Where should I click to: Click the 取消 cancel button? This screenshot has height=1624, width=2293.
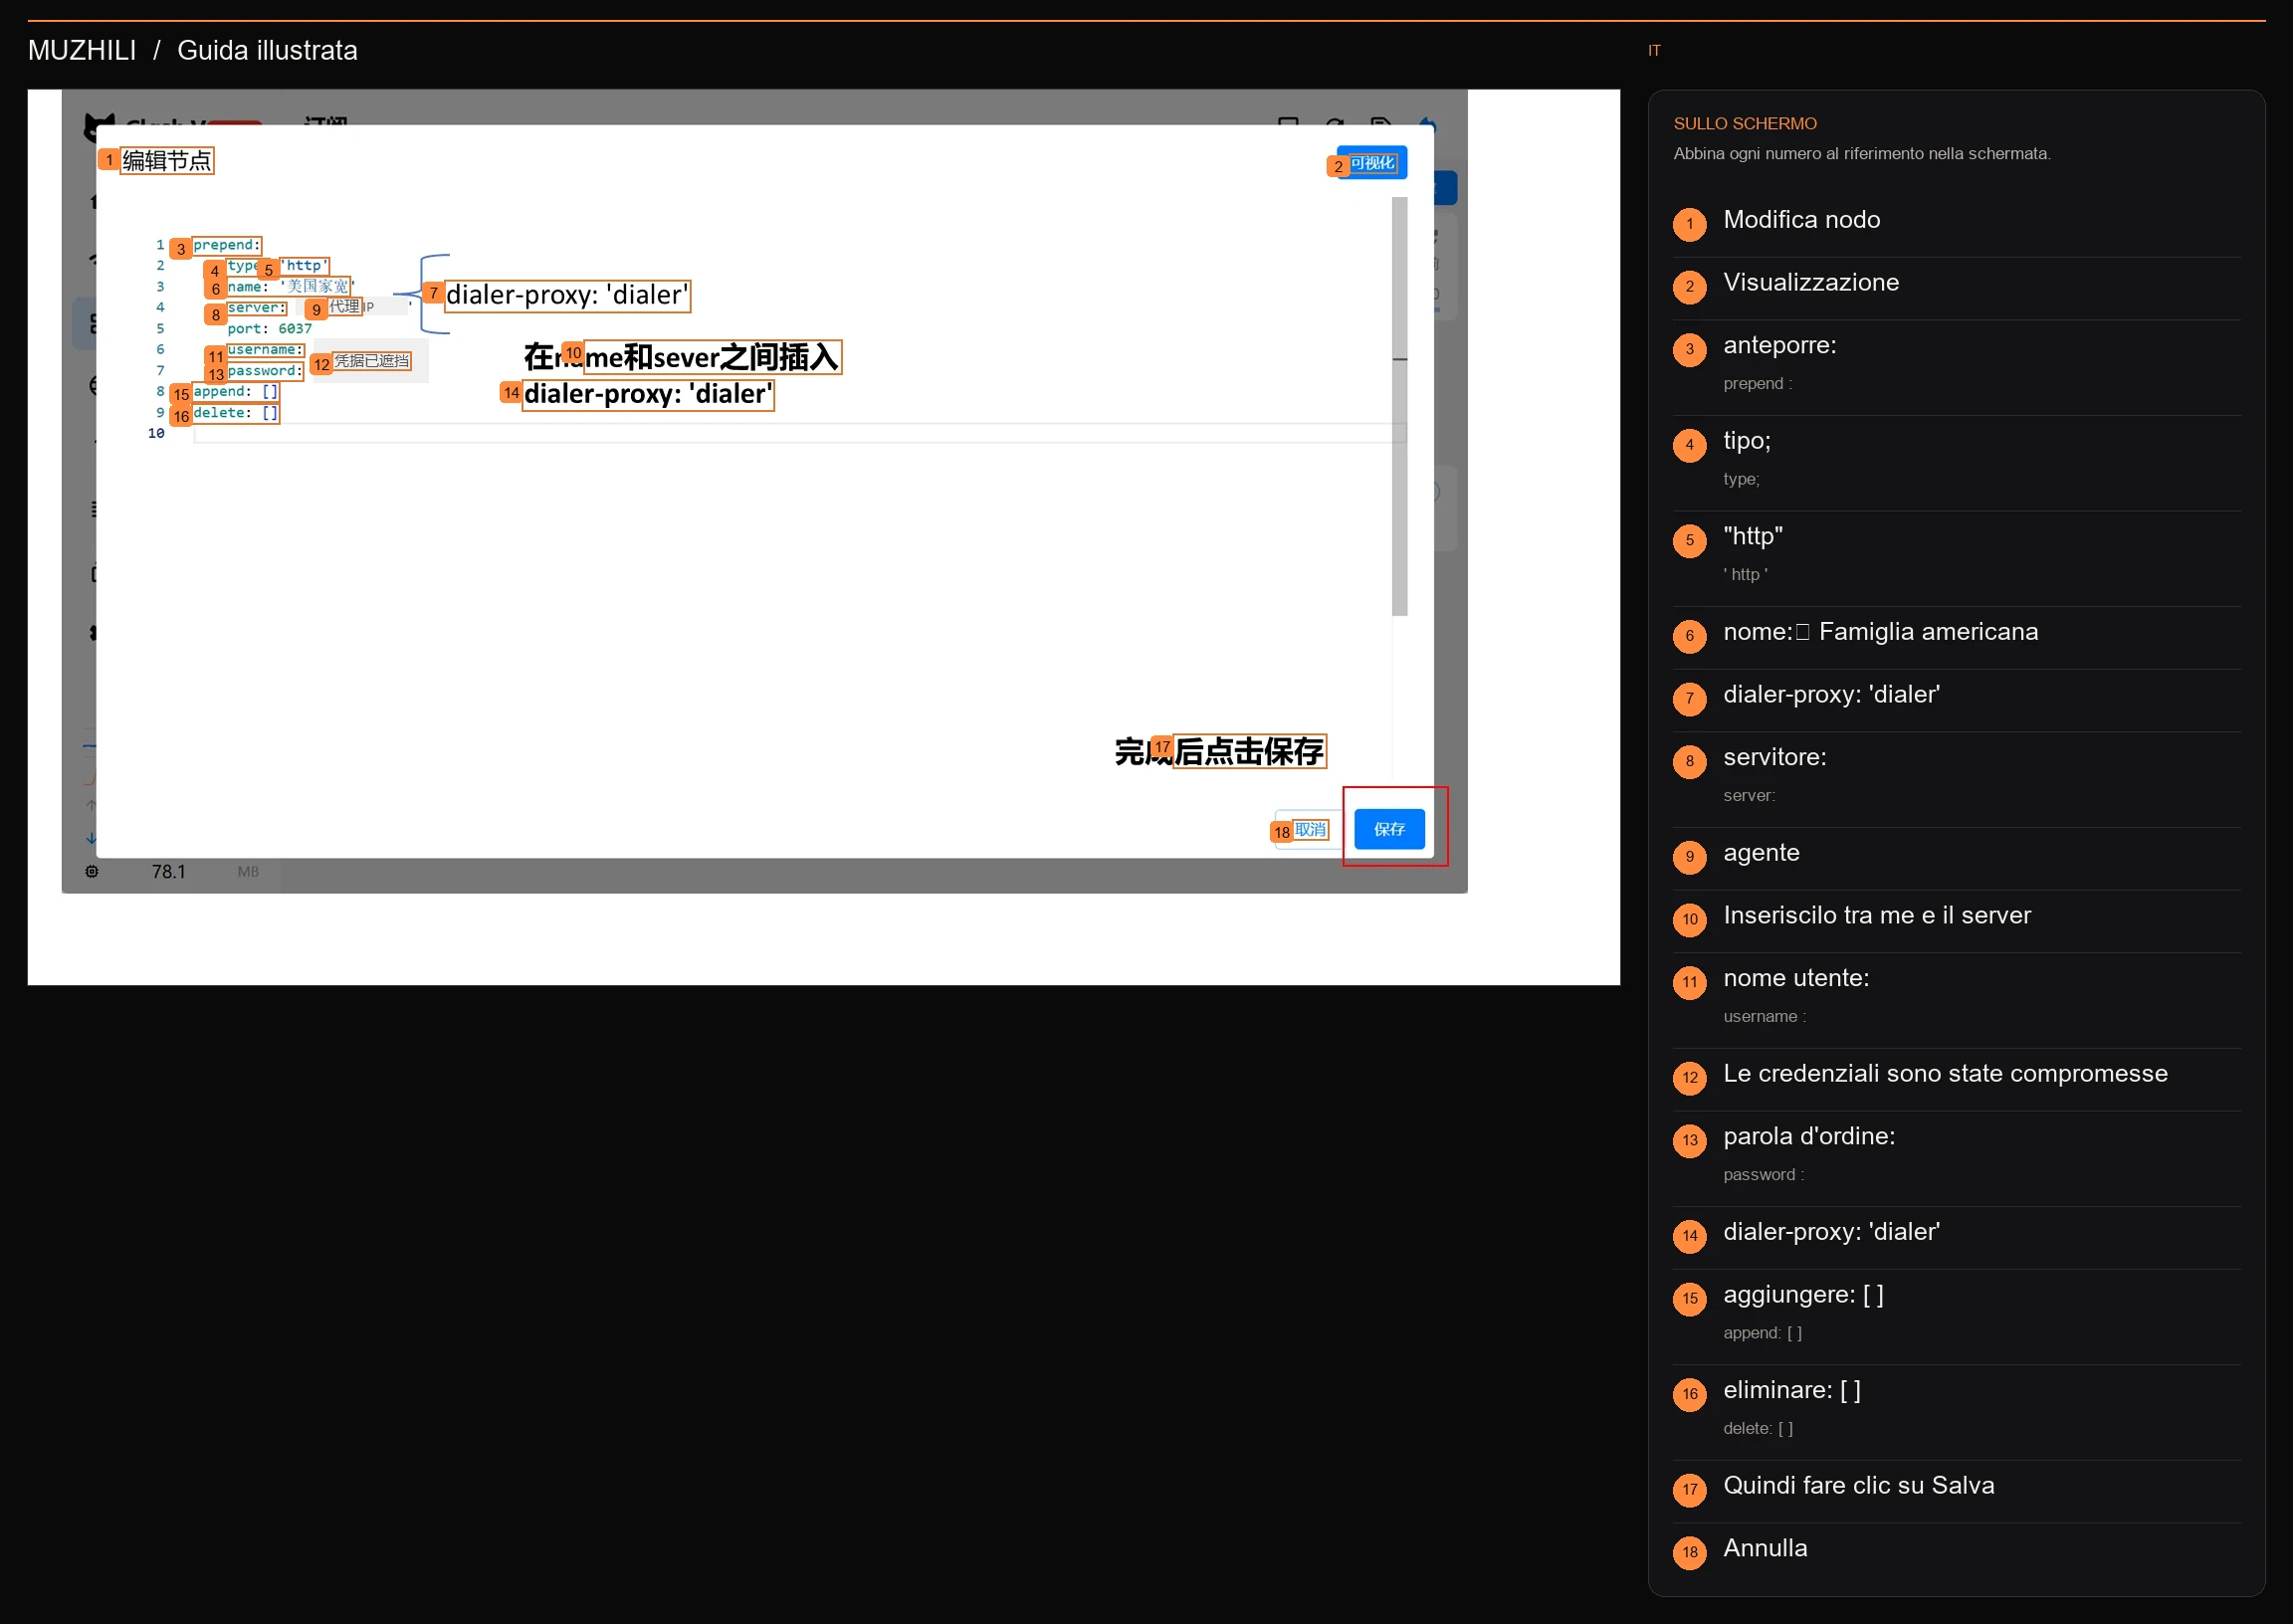click(1309, 830)
